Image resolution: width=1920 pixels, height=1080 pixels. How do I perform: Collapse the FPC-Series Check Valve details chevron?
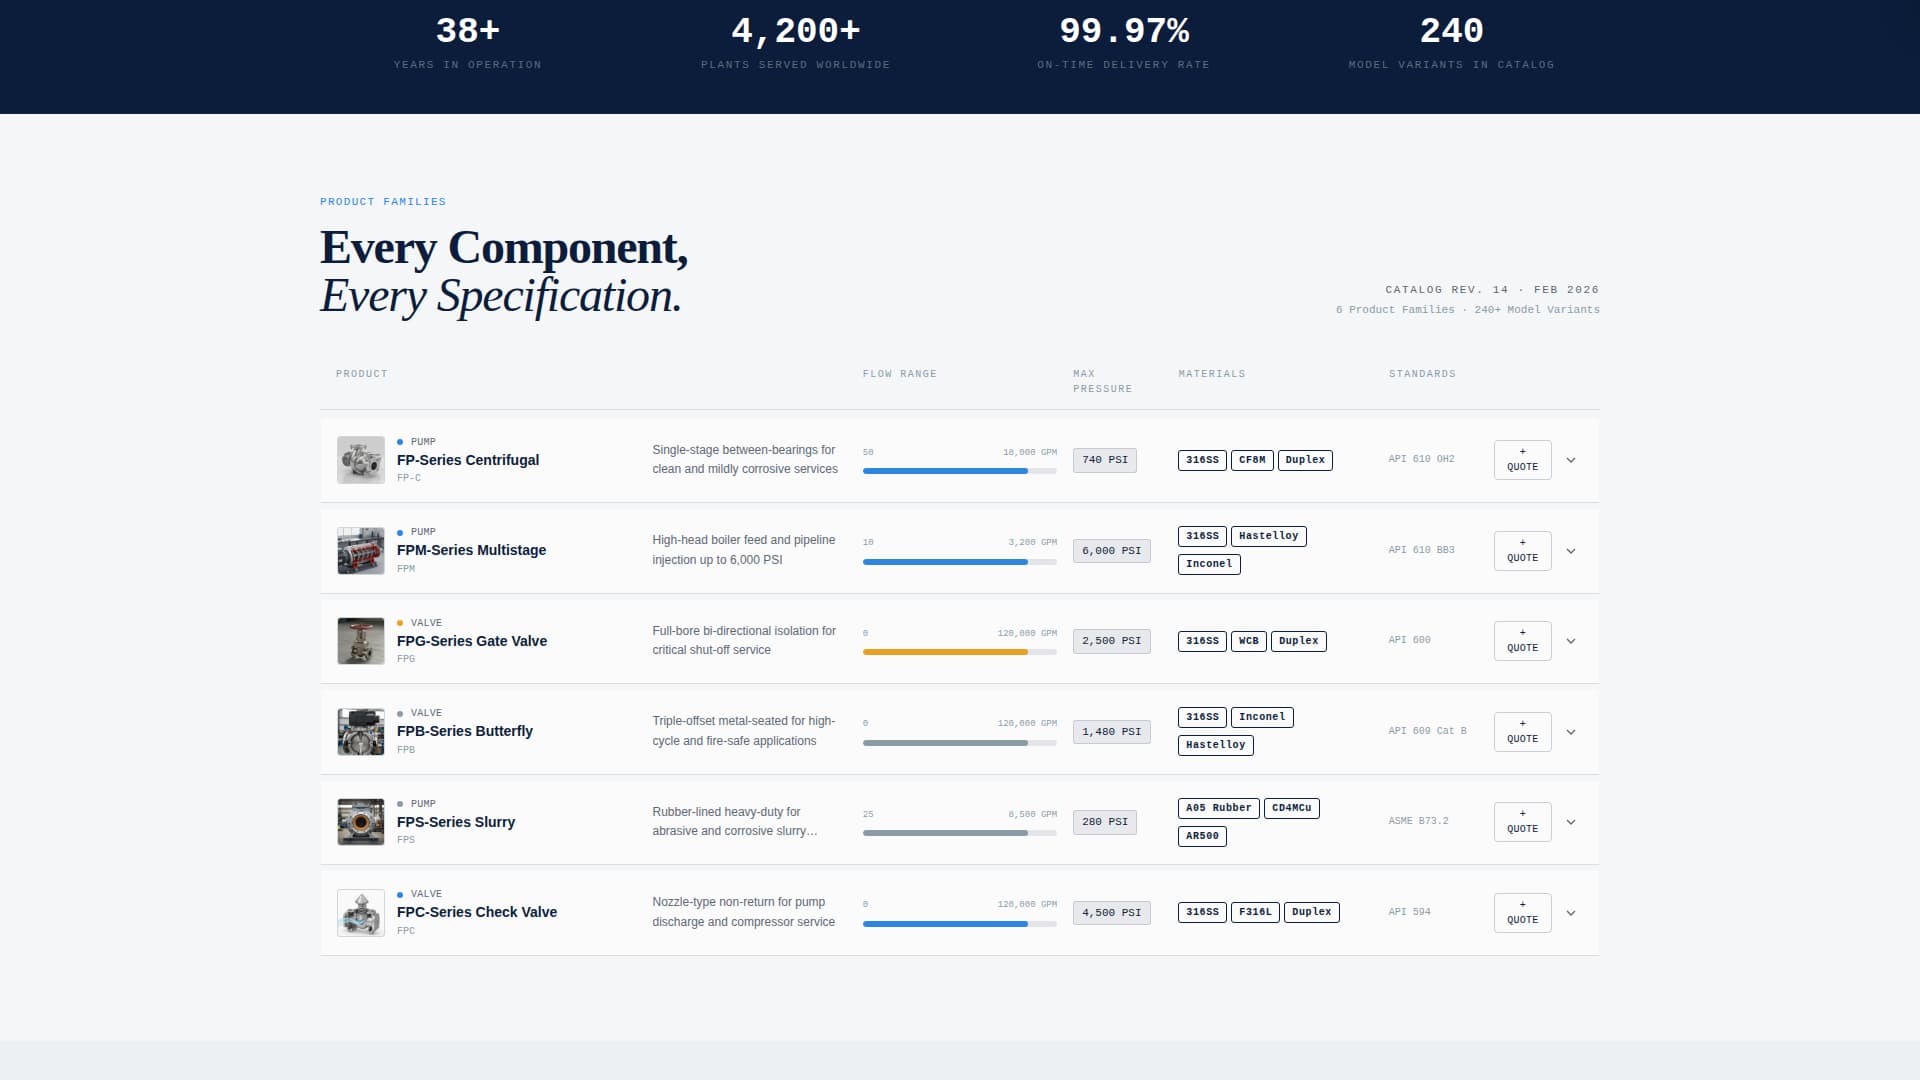1571,912
